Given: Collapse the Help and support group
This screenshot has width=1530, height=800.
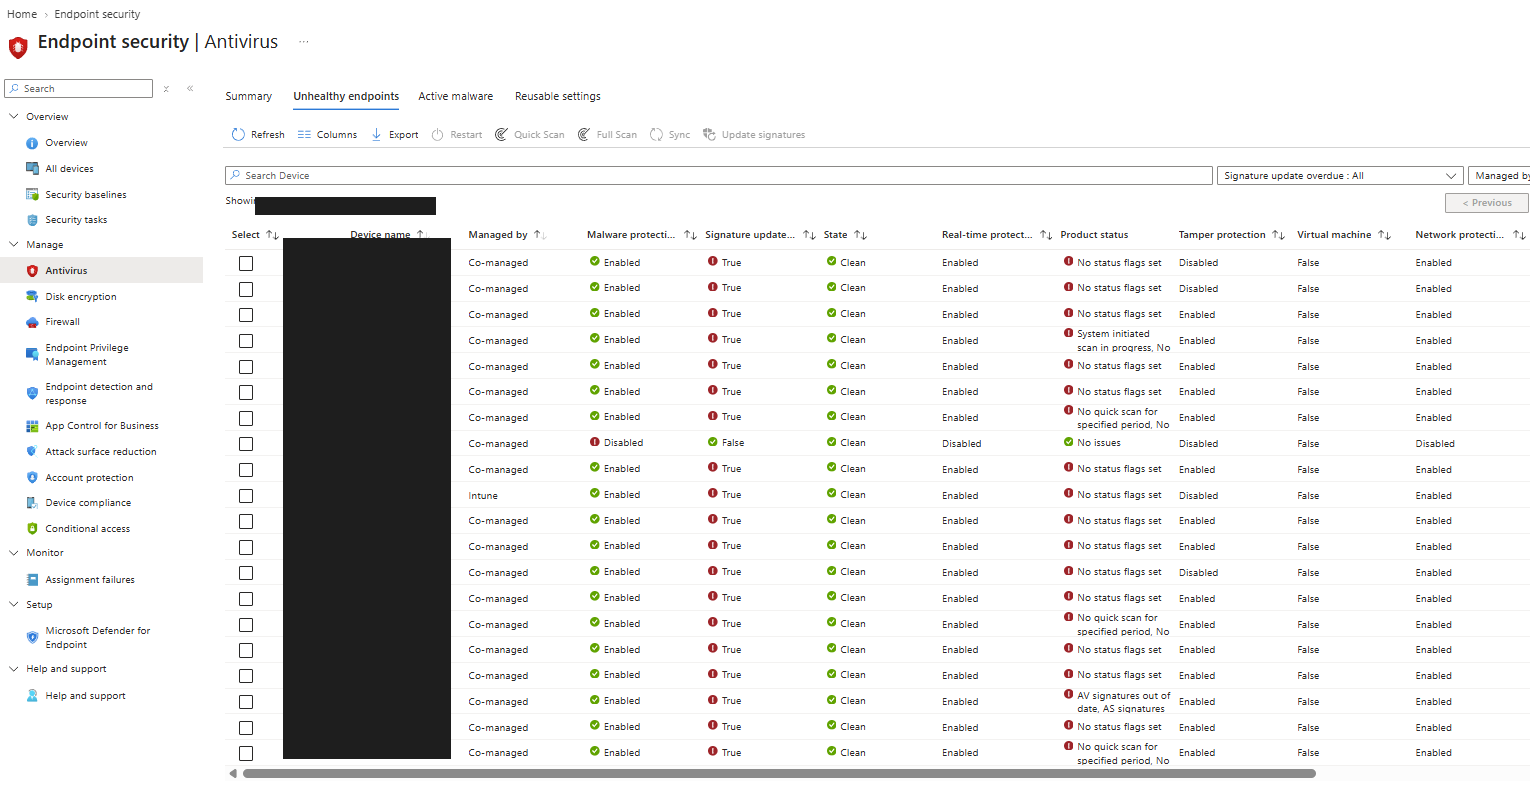Looking at the screenshot, I should 14,669.
